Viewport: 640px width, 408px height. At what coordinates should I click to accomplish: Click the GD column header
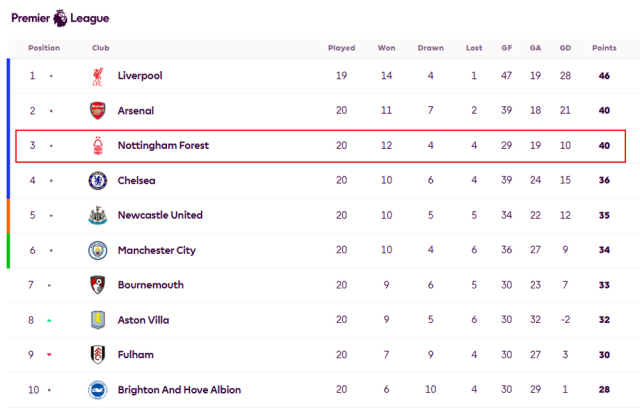(565, 48)
